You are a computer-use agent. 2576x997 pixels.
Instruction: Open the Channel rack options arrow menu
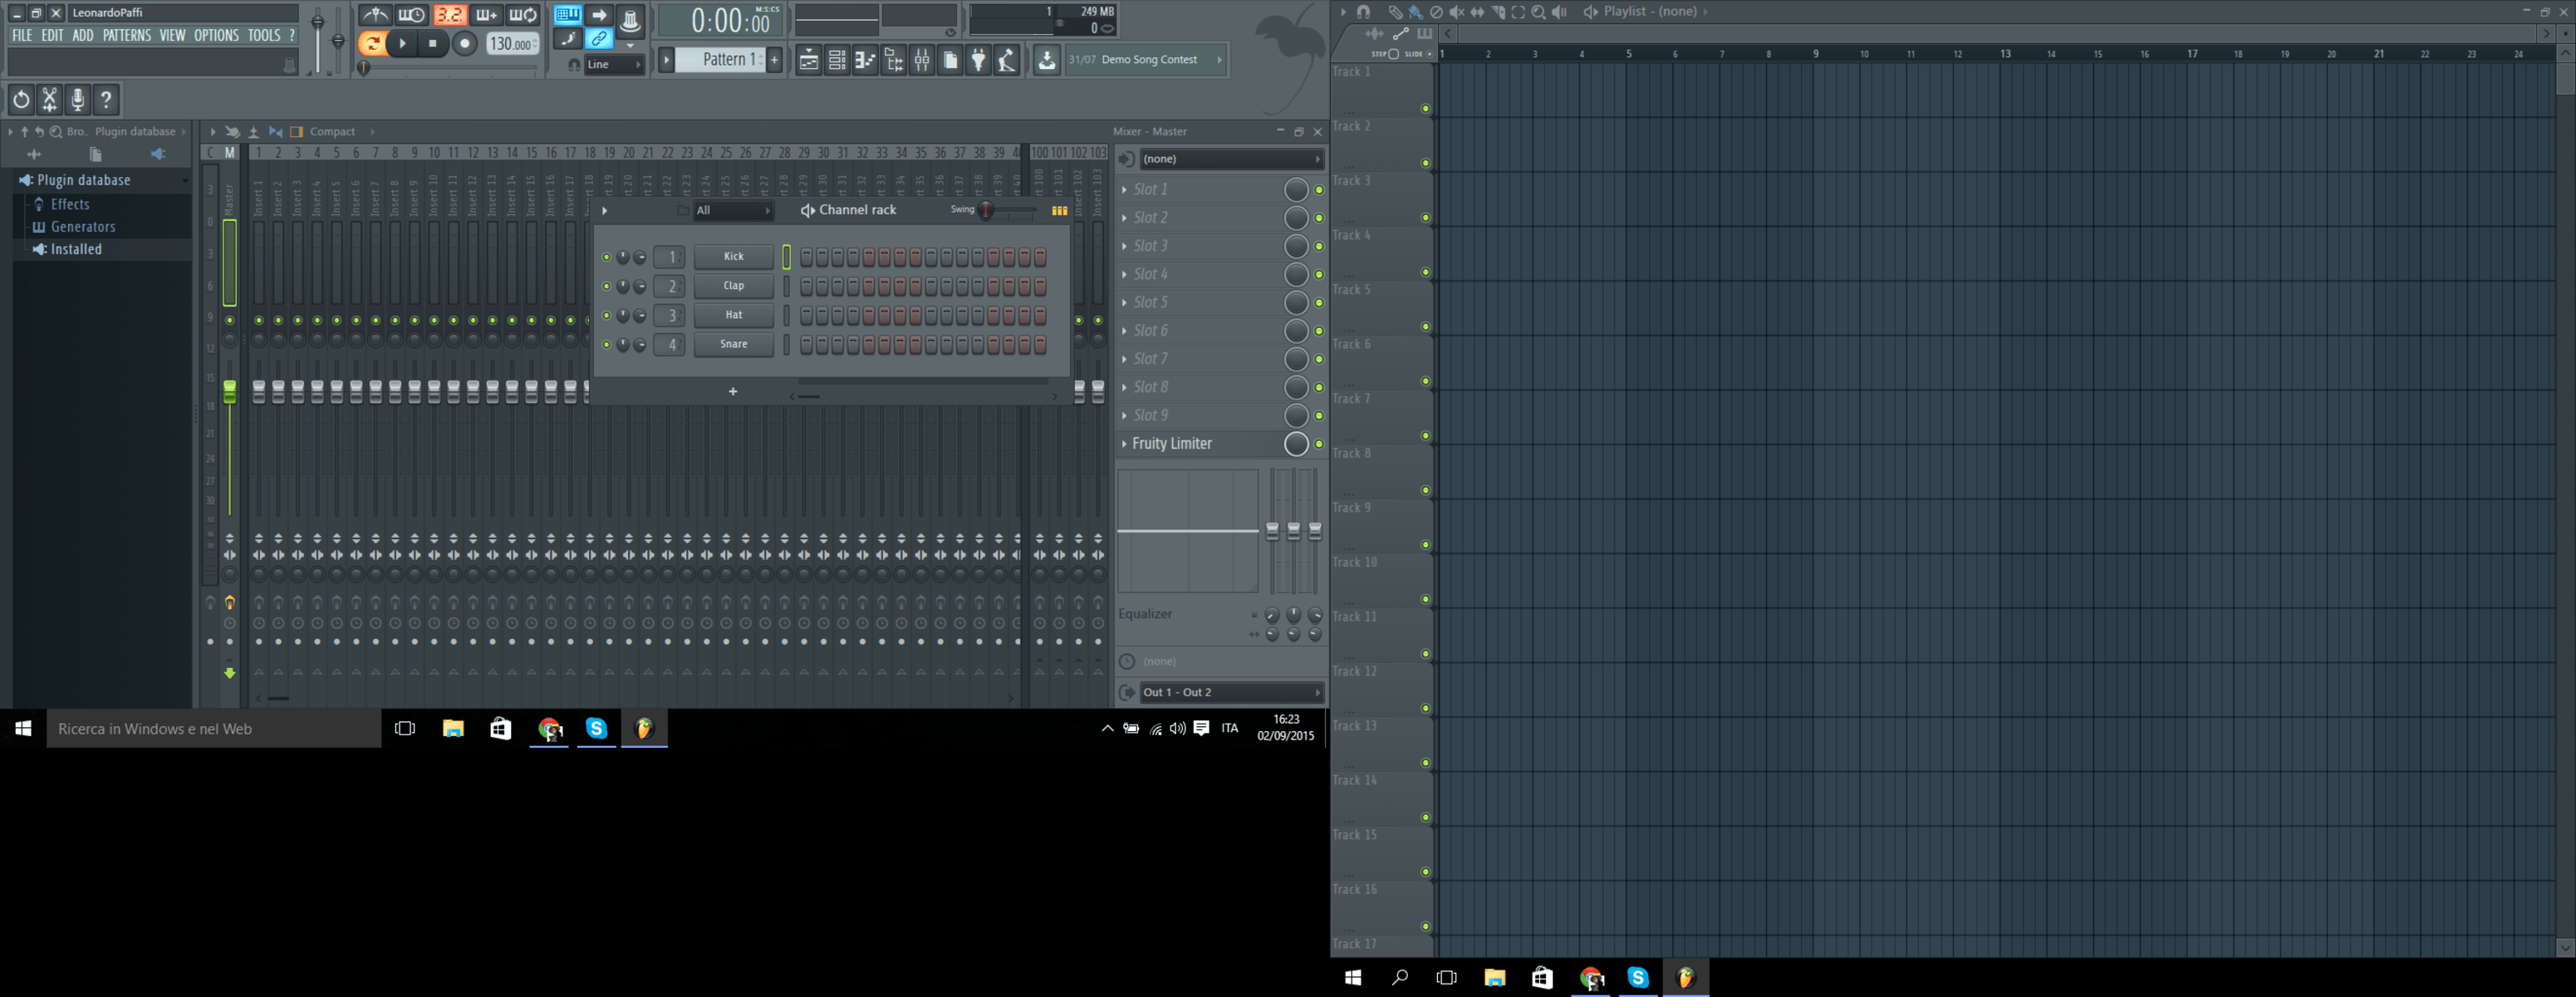point(604,210)
